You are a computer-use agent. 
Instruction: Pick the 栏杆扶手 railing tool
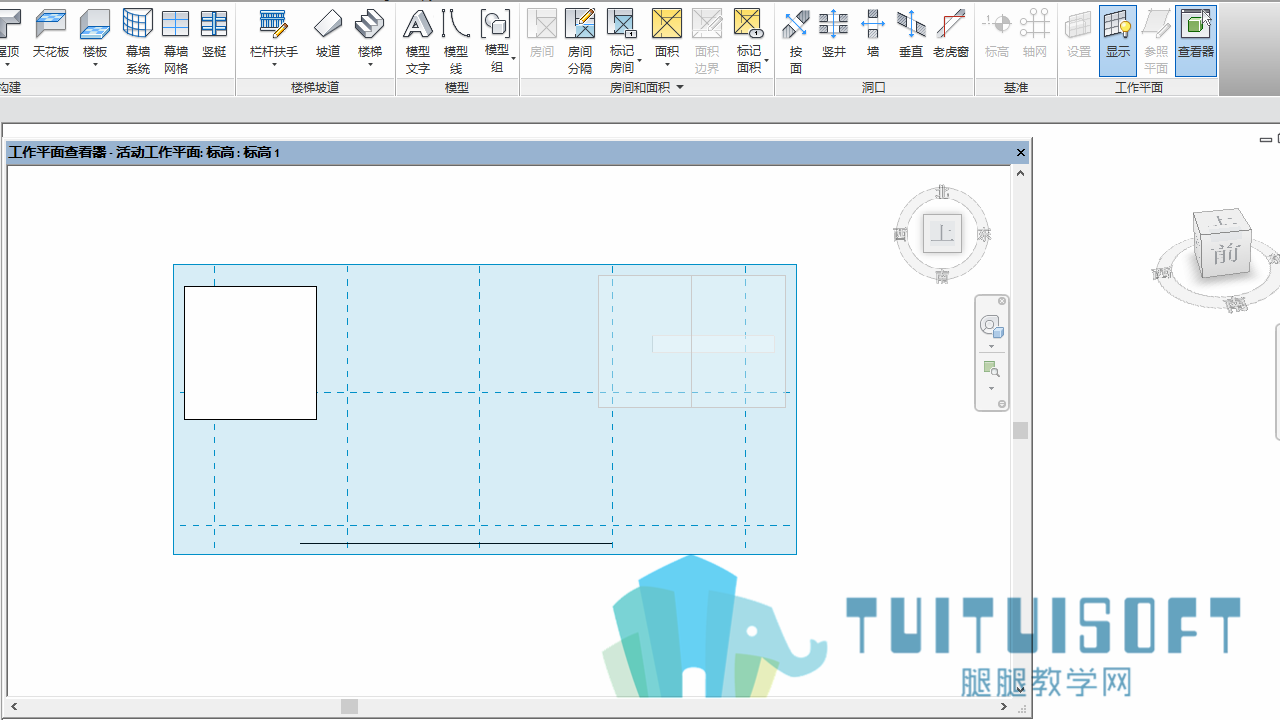(x=273, y=34)
